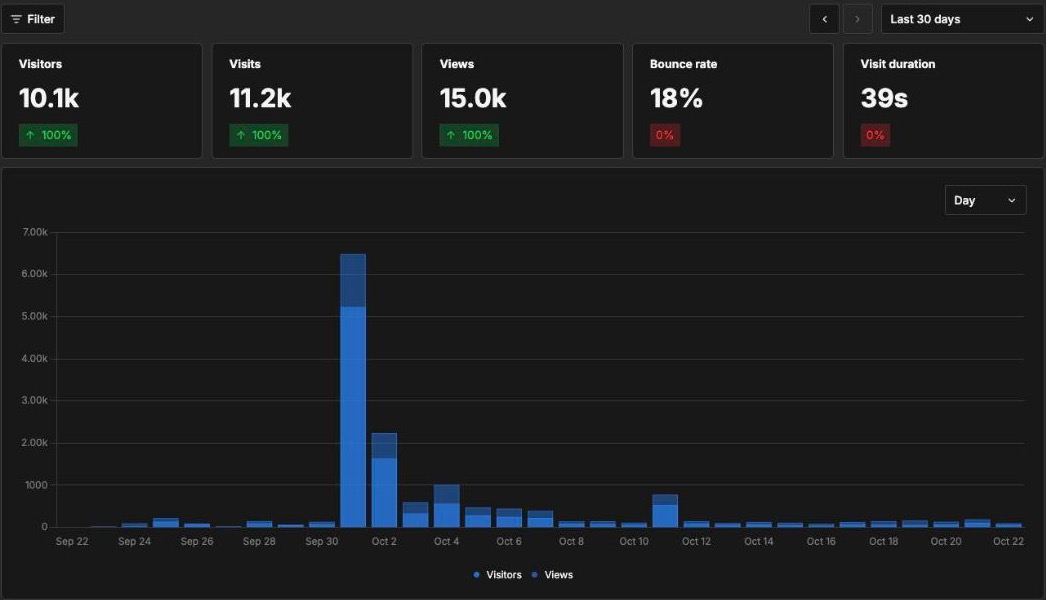Click the Sep 30 axis label
This screenshot has width=1046, height=600.
322,541
